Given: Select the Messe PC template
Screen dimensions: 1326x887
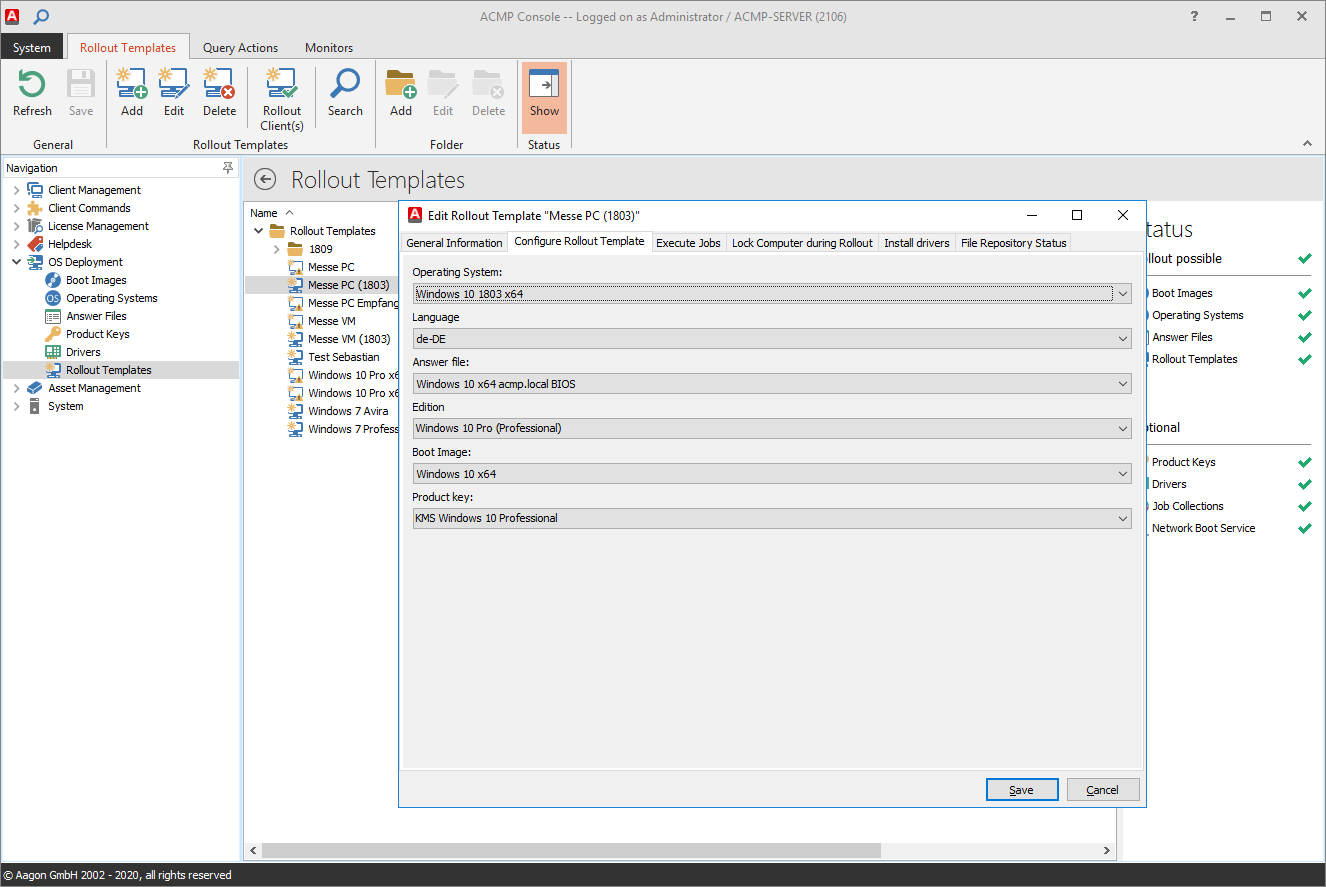Looking at the screenshot, I should point(331,267).
